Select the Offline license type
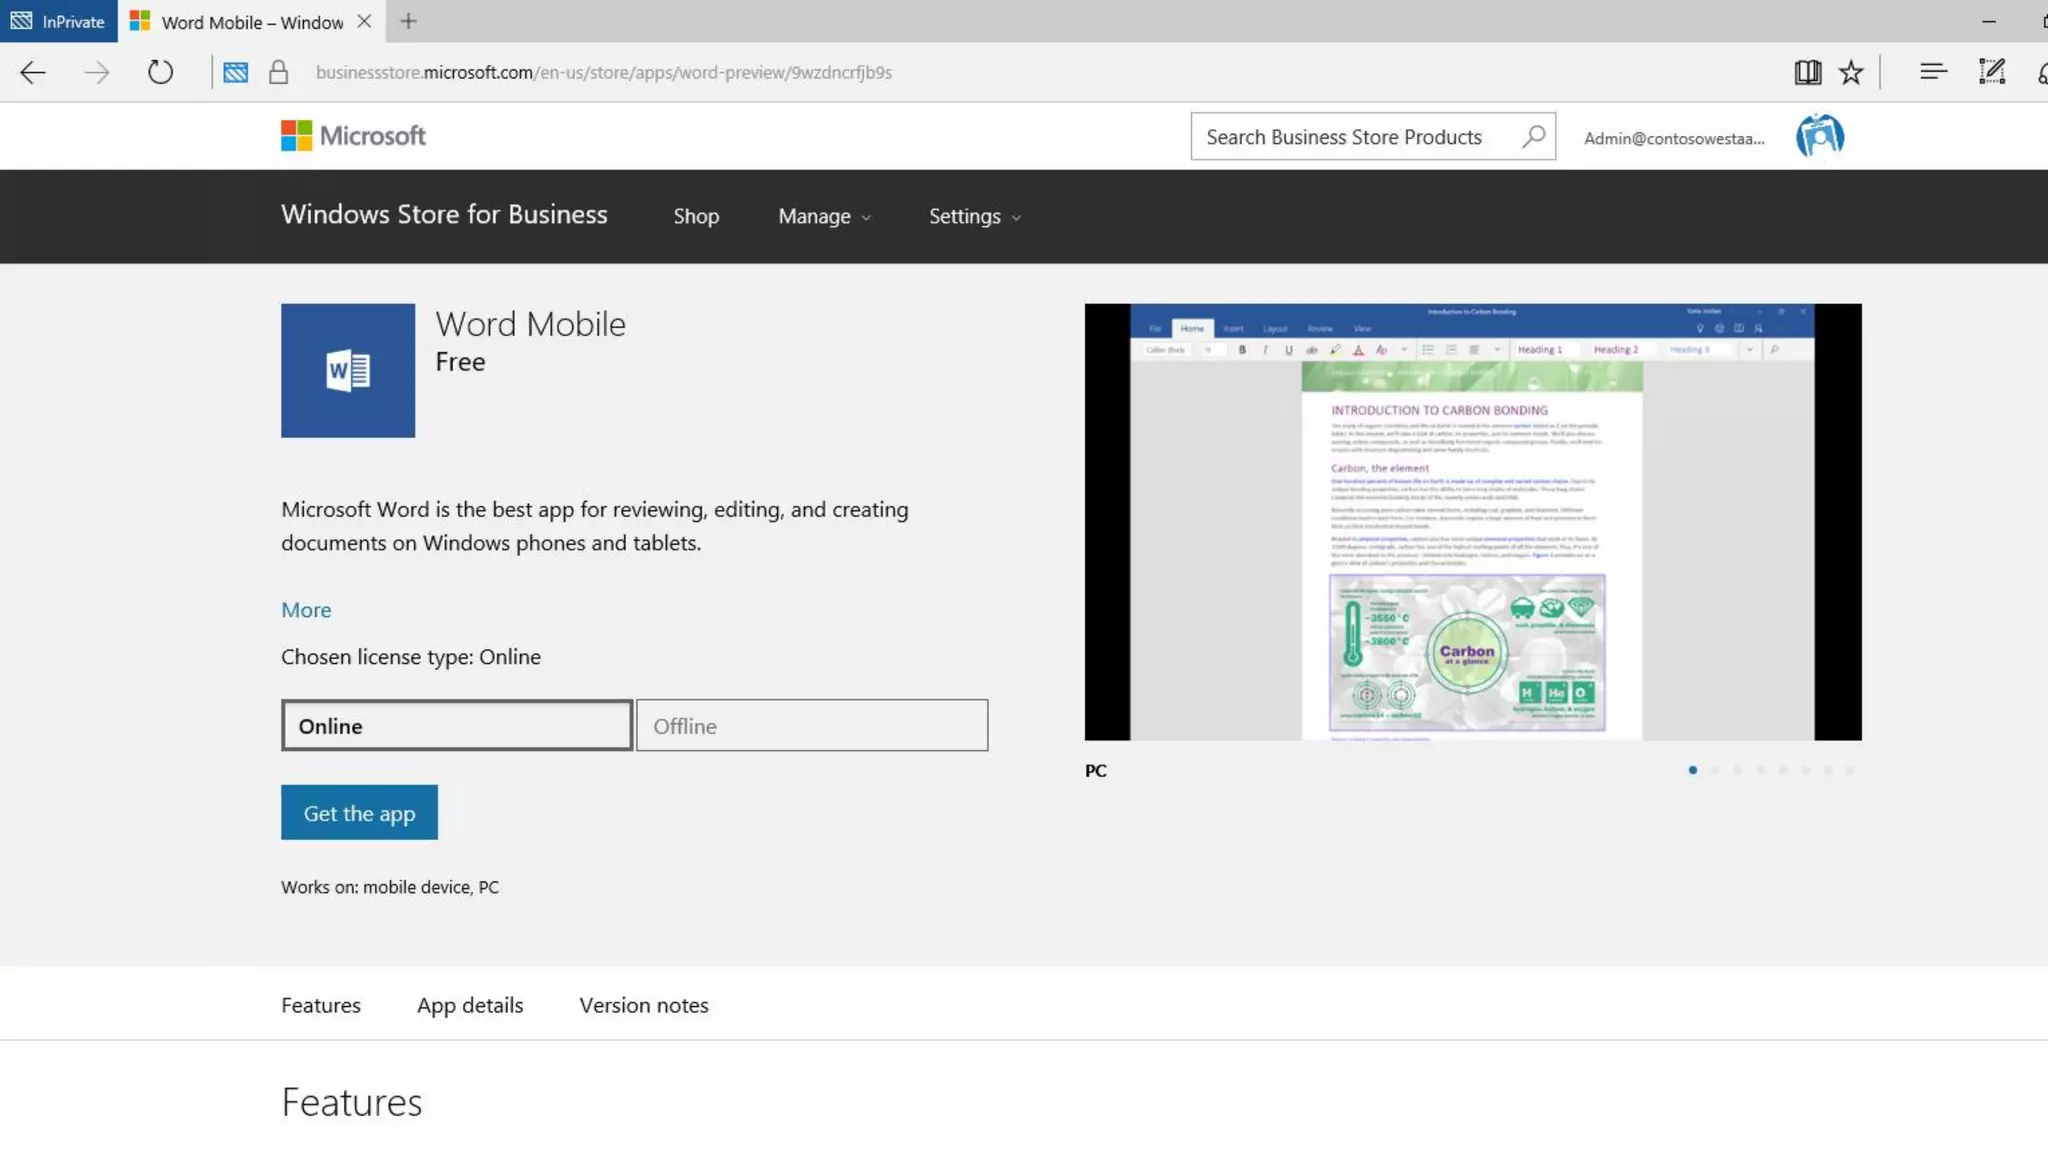2048x1152 pixels. click(x=812, y=726)
